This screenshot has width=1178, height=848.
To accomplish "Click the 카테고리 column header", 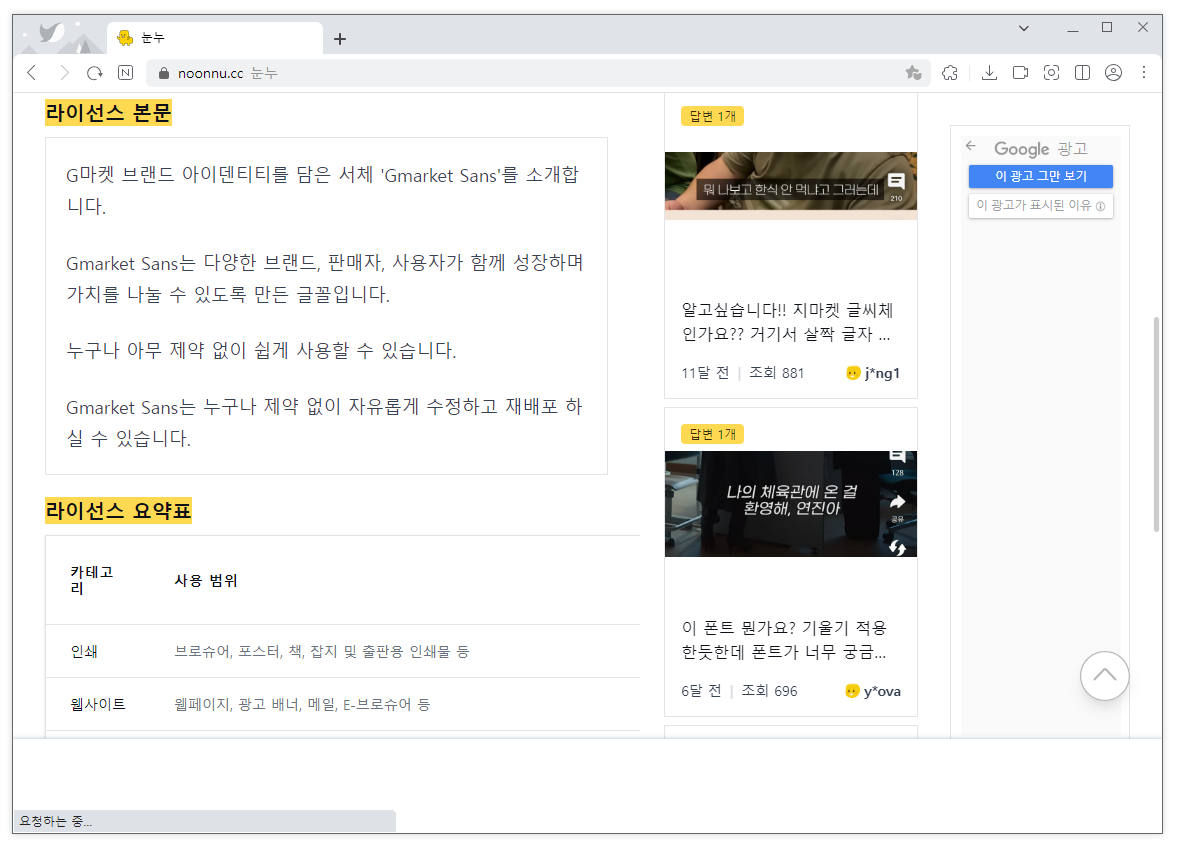I will pyautogui.click(x=91, y=580).
